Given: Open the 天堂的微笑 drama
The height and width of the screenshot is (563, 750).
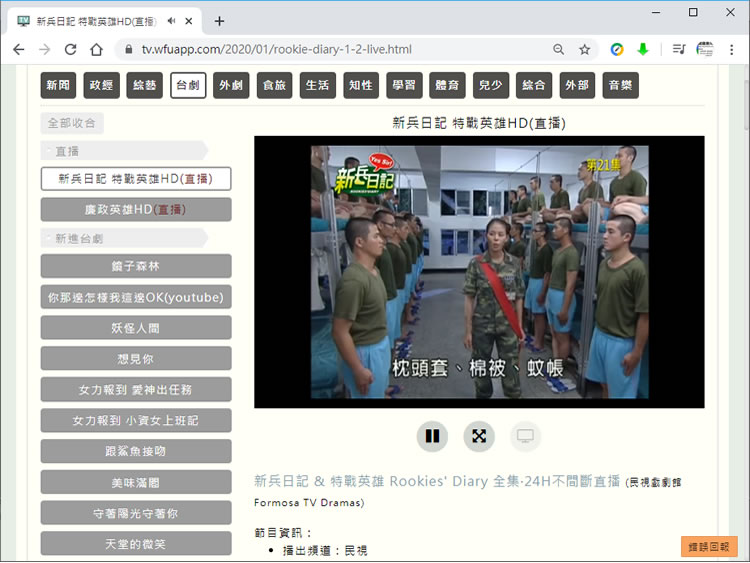Looking at the screenshot, I should click(136, 543).
